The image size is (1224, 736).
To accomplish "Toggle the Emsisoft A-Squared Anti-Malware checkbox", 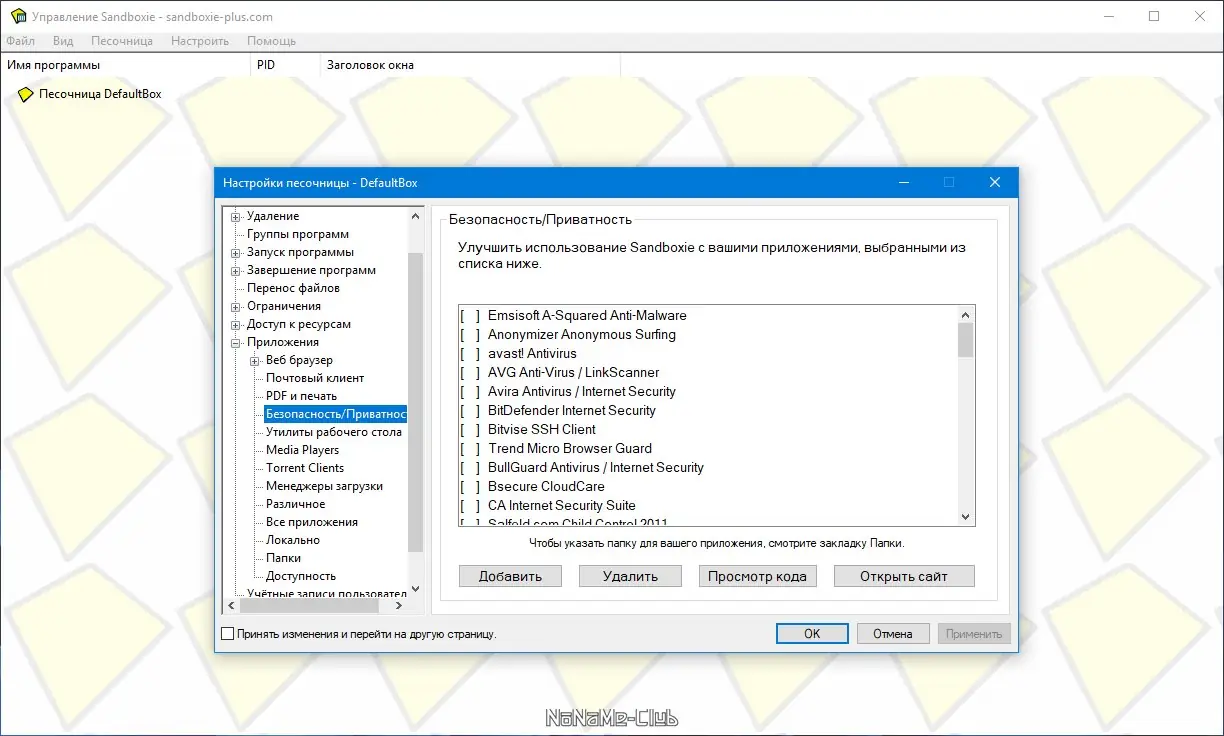I will coord(470,316).
